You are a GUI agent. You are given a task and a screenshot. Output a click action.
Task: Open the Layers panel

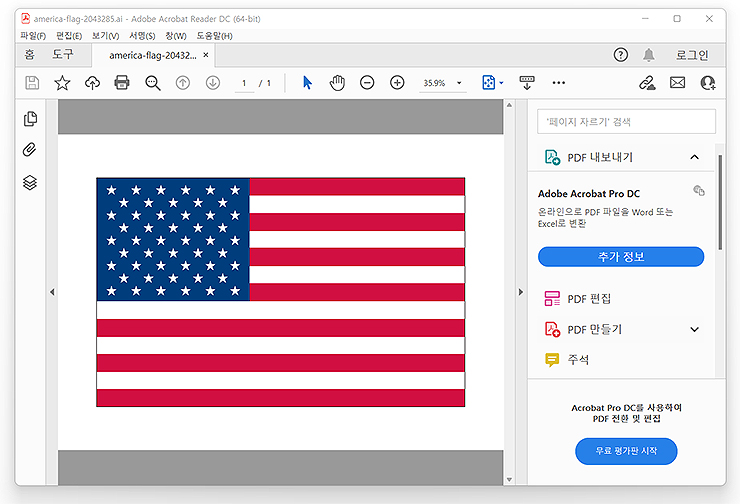30,183
